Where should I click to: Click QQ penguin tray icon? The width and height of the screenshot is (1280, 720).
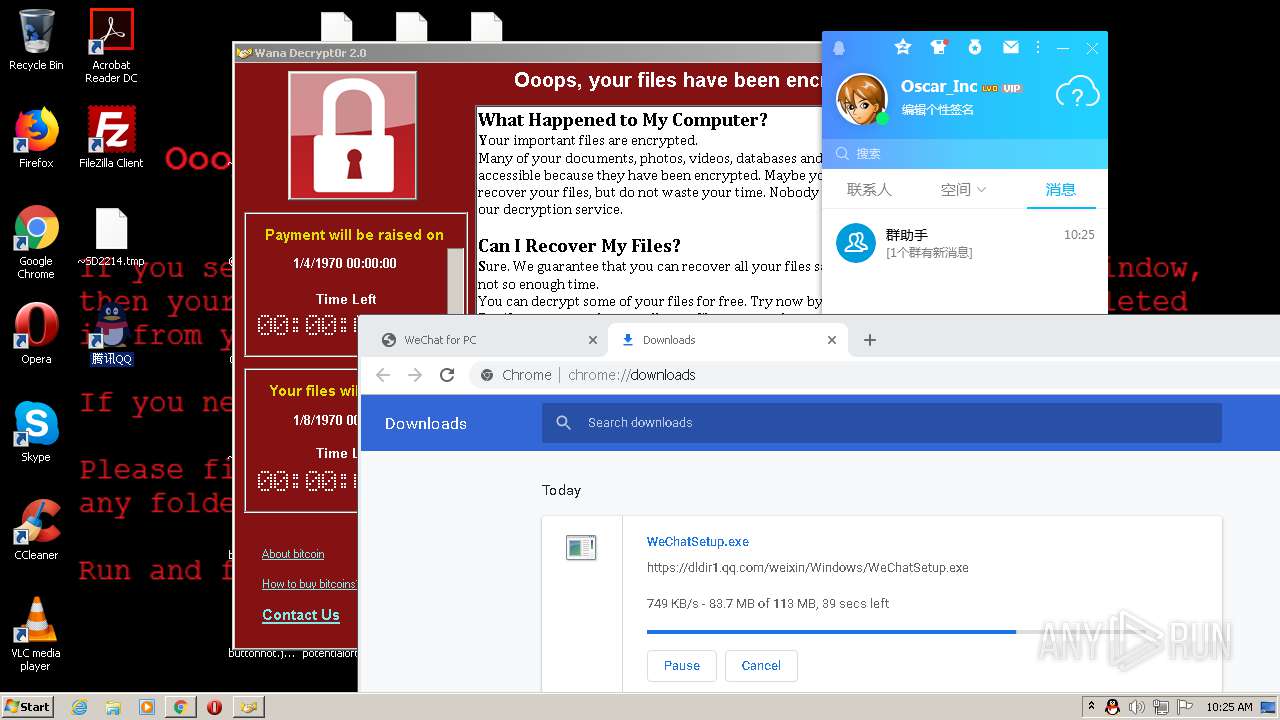pos(1113,707)
